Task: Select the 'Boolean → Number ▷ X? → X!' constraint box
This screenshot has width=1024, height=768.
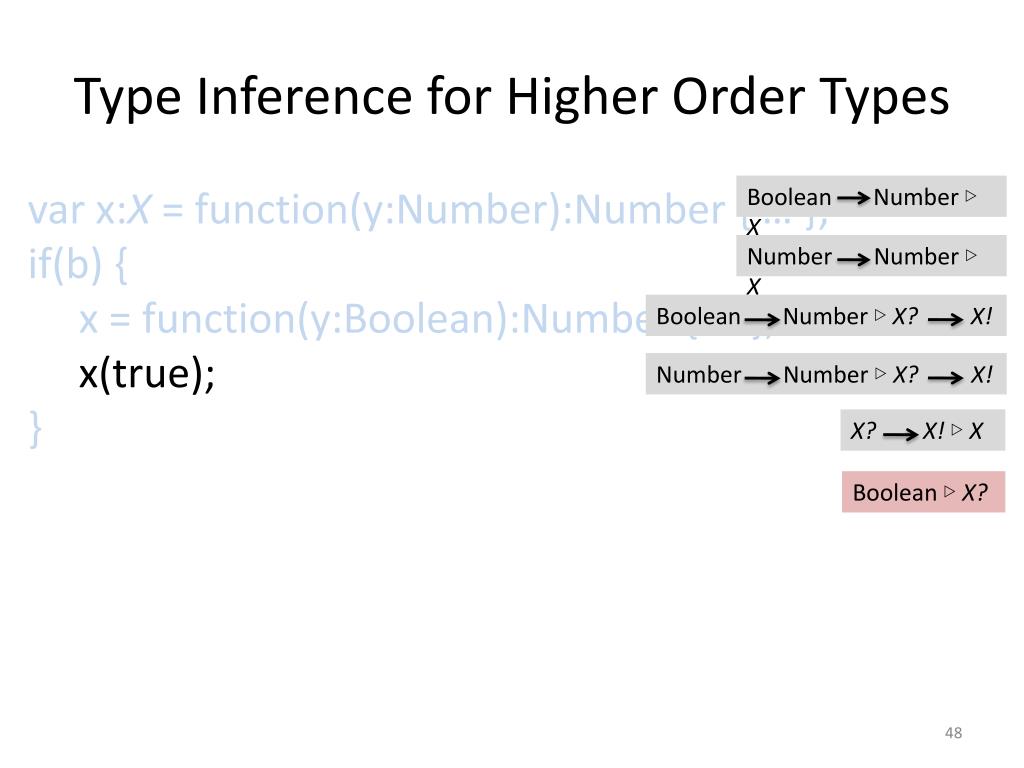Action: (x=826, y=315)
